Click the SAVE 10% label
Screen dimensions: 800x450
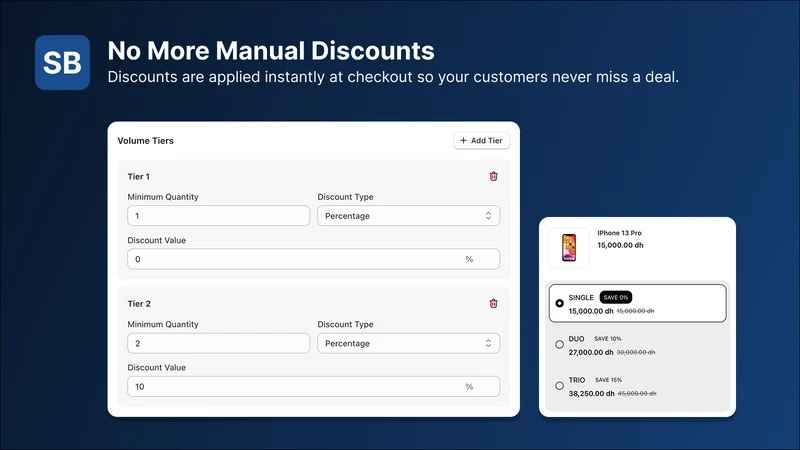tap(608, 339)
